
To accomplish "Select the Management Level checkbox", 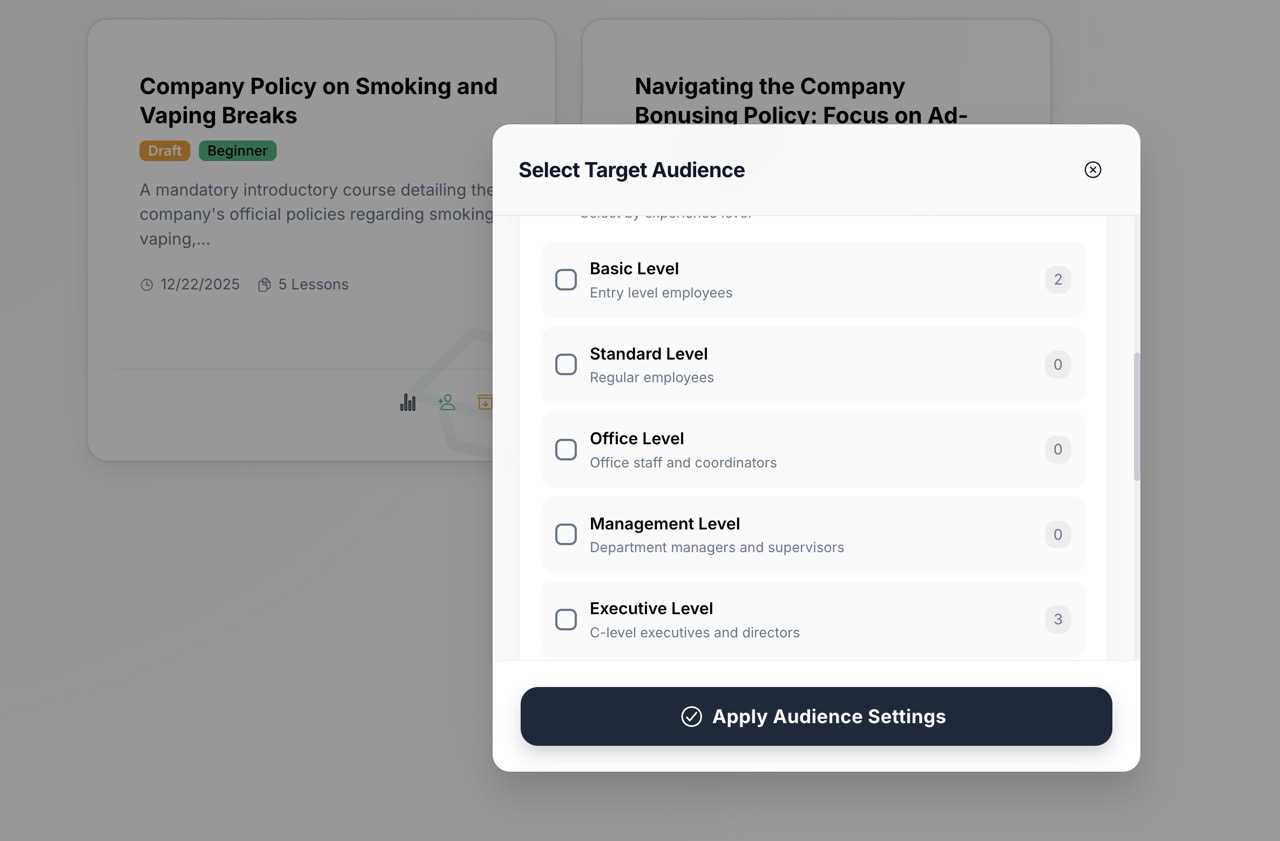I will (566, 535).
